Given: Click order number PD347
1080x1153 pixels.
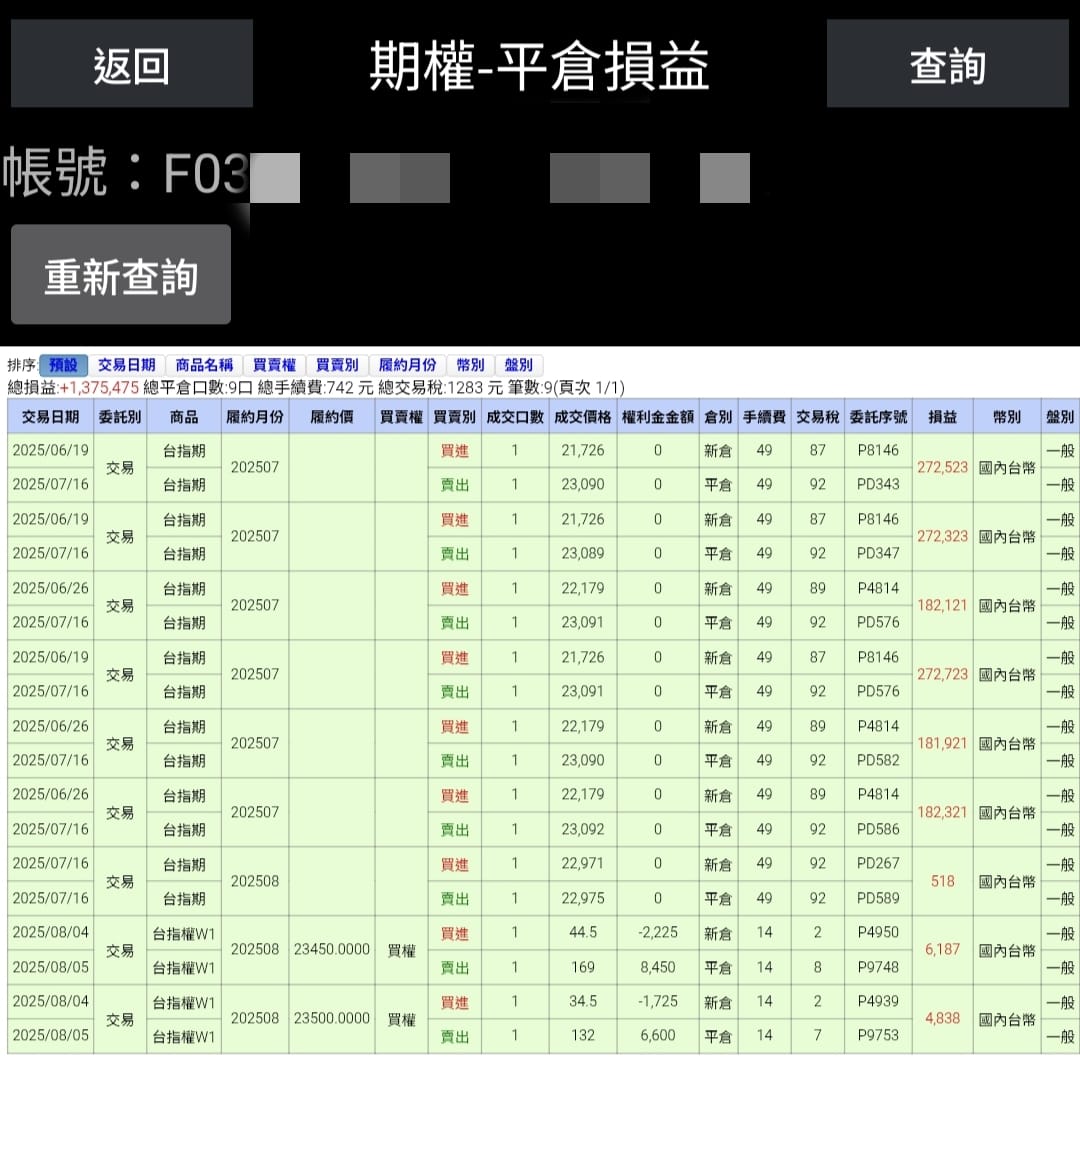Looking at the screenshot, I should click(x=879, y=554).
